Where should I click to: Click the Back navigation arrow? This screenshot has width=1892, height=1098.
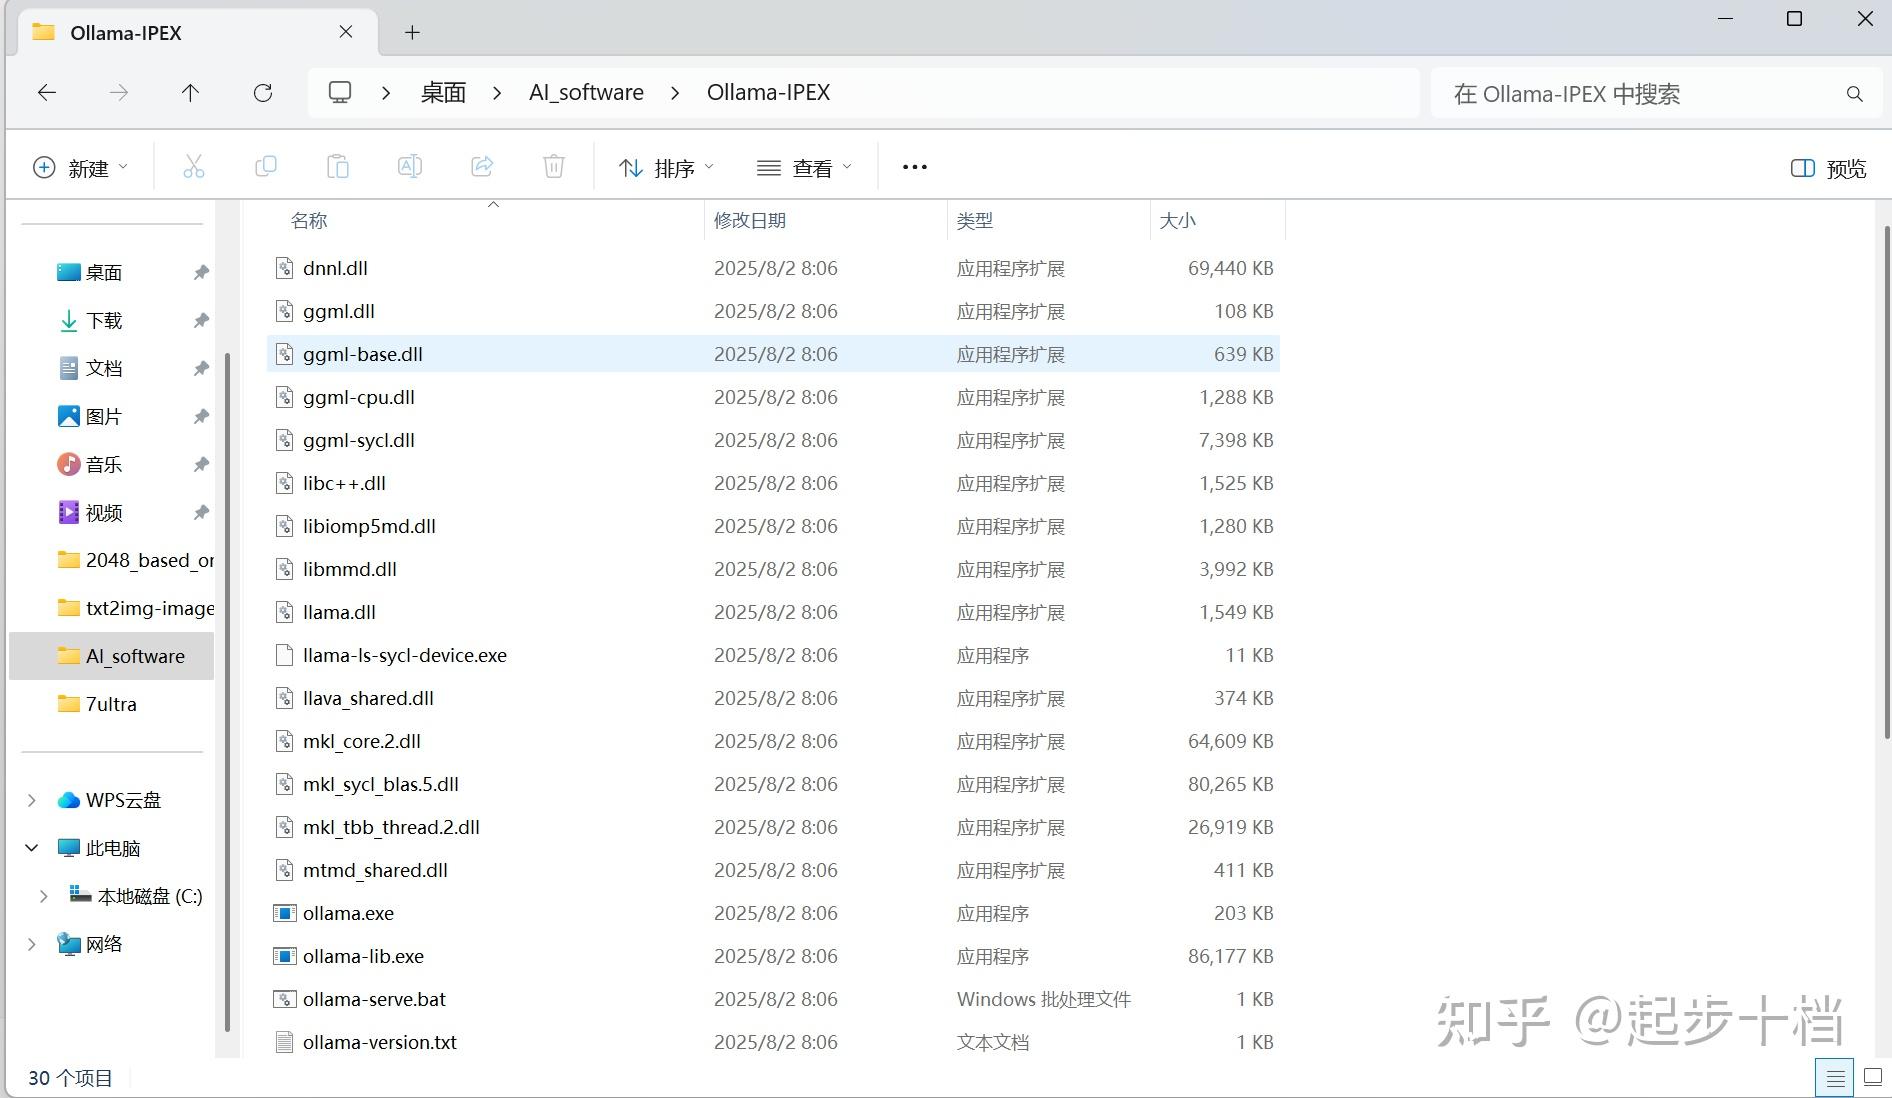click(47, 92)
